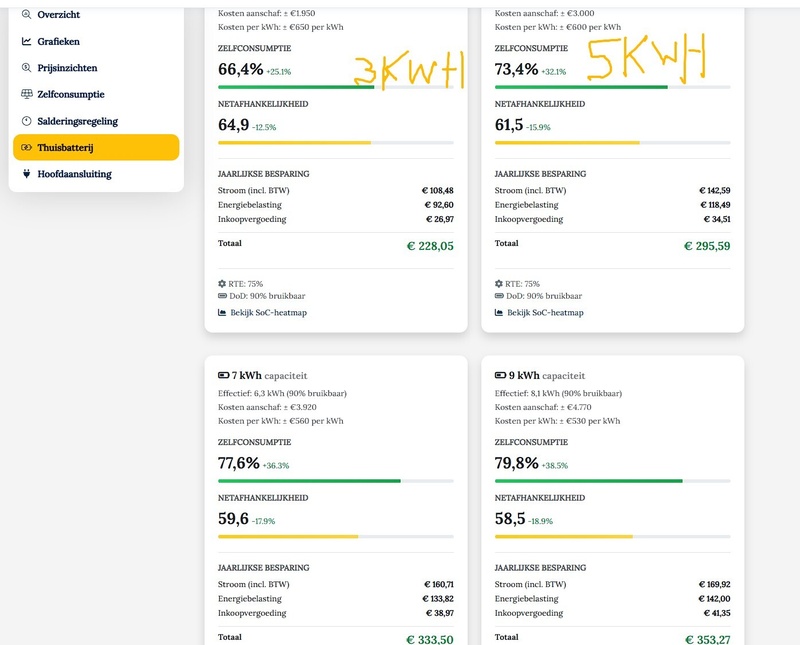Click the 66,4% zelfconsumptie value
Screen dimensions: 800x645
(x=241, y=69)
